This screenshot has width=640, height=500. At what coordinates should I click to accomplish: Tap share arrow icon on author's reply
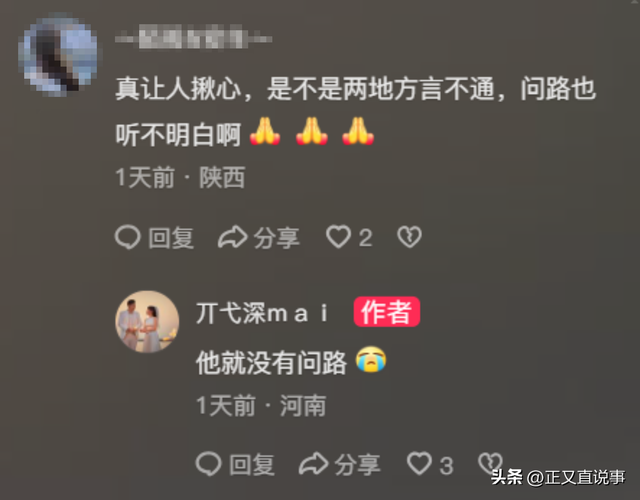[x=313, y=464]
